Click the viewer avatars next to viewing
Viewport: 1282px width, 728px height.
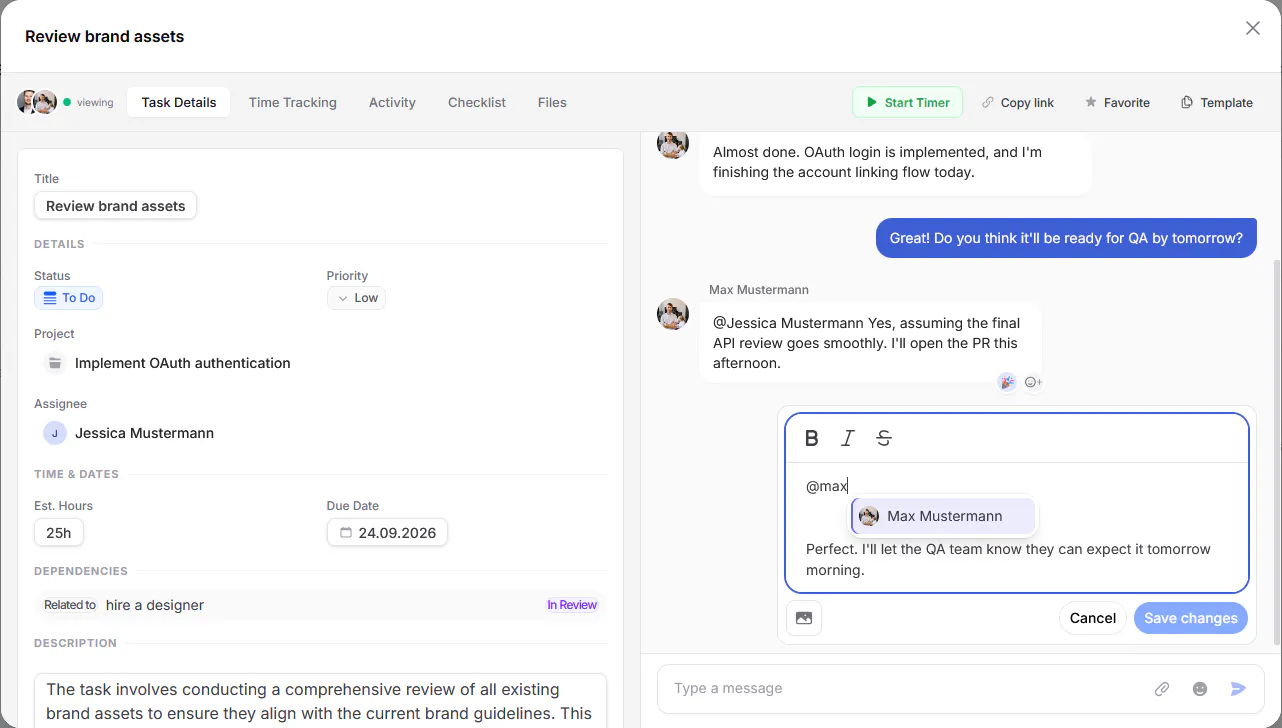tap(37, 102)
